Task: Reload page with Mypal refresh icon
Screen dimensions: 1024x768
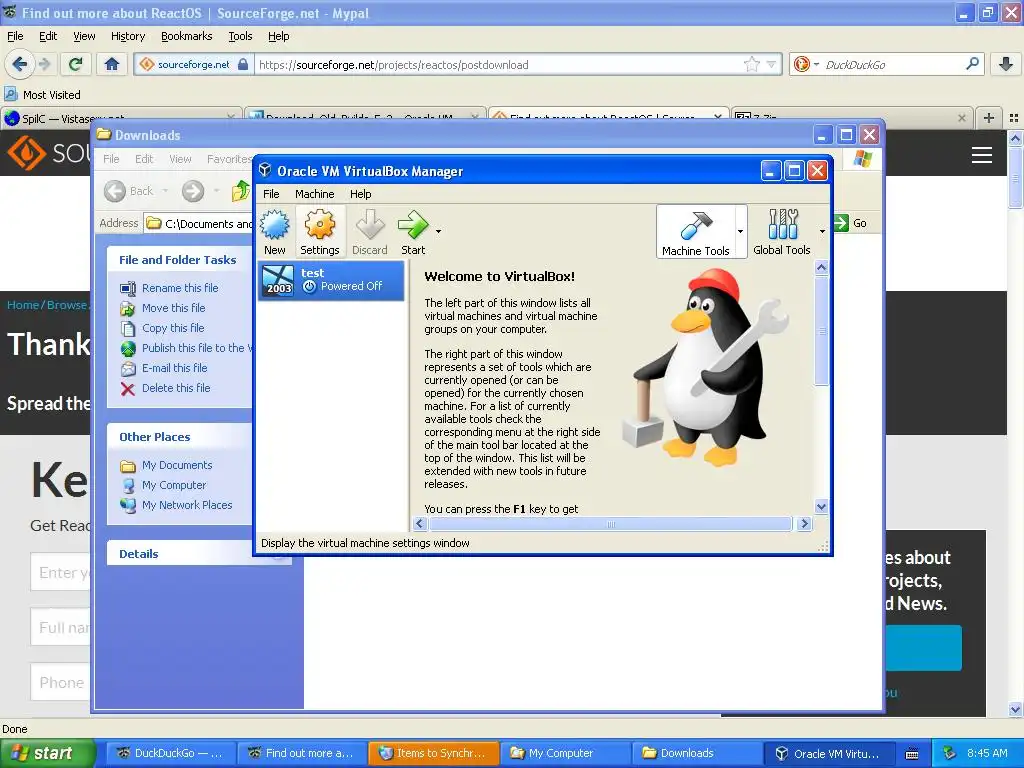Action: click(x=76, y=64)
